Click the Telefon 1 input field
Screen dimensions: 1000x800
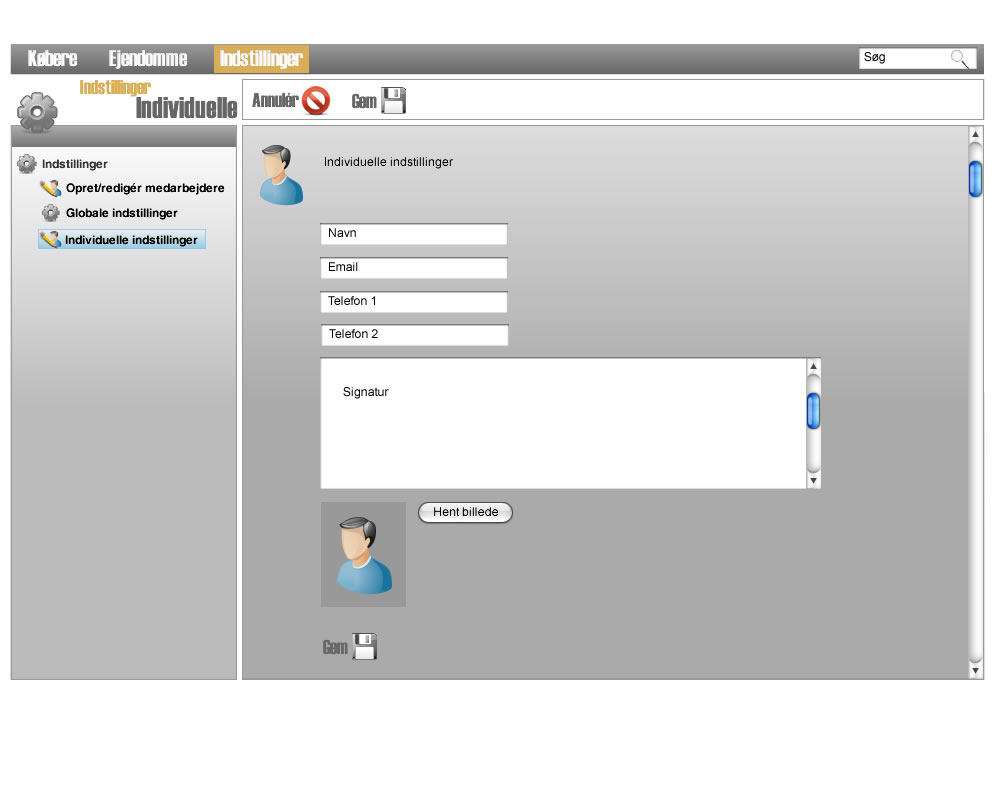point(414,302)
